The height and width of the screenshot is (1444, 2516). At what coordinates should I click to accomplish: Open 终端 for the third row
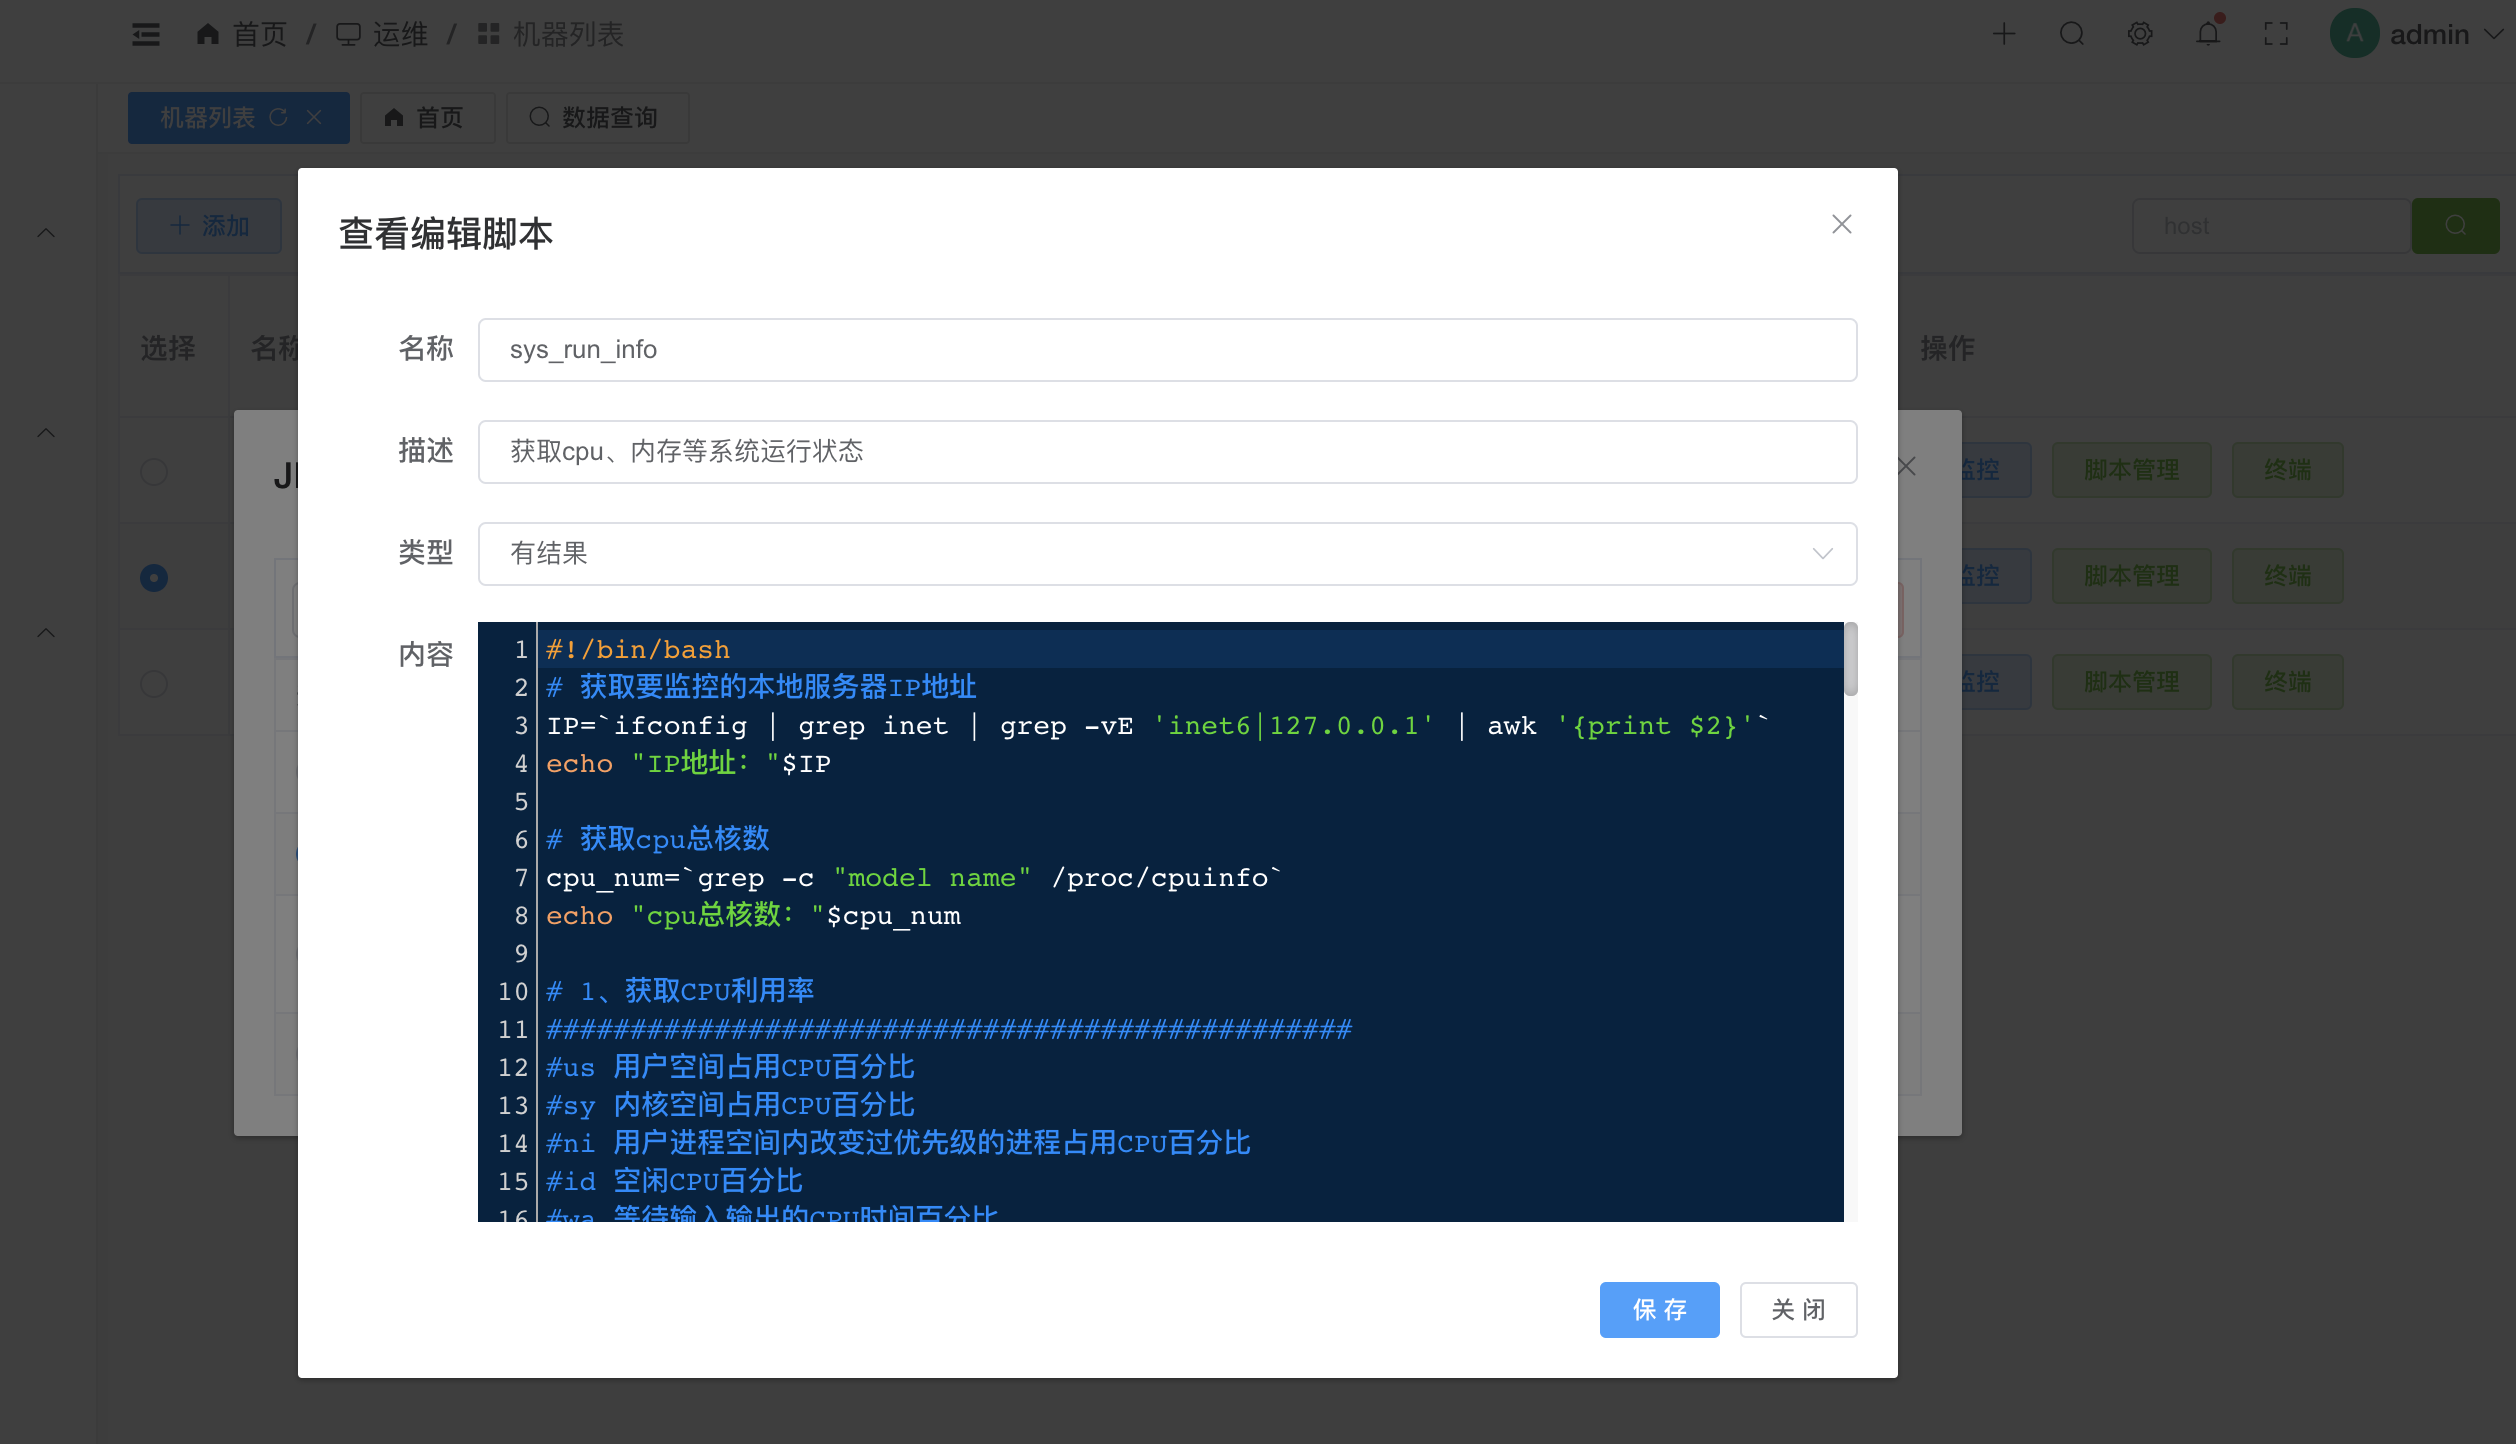point(2287,682)
